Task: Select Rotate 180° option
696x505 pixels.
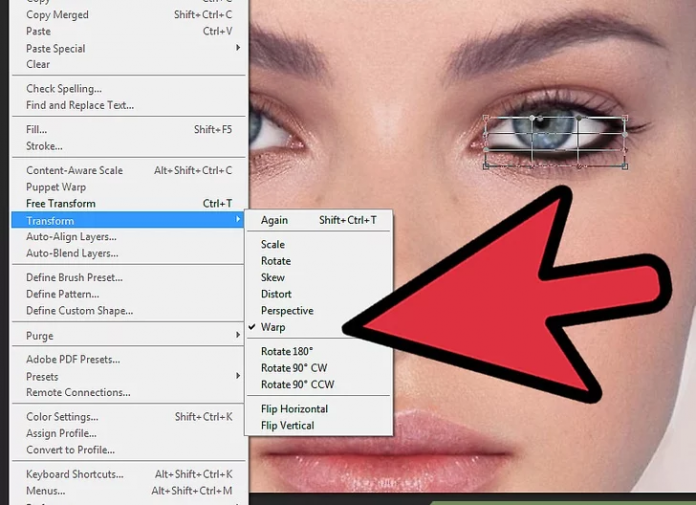Action: 287,351
